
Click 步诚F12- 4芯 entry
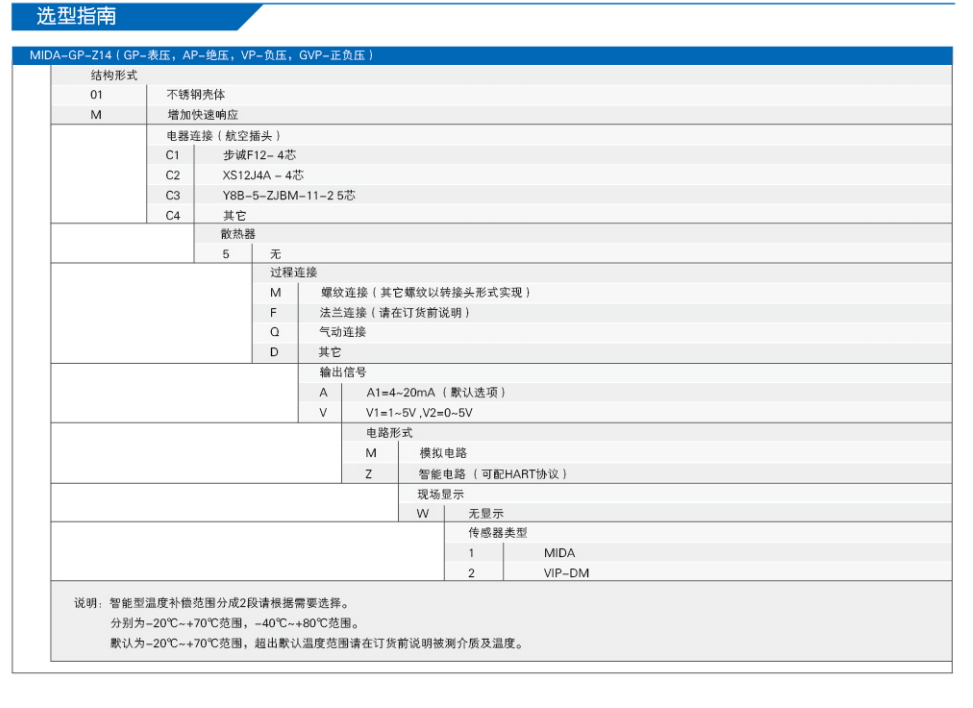coord(259,155)
